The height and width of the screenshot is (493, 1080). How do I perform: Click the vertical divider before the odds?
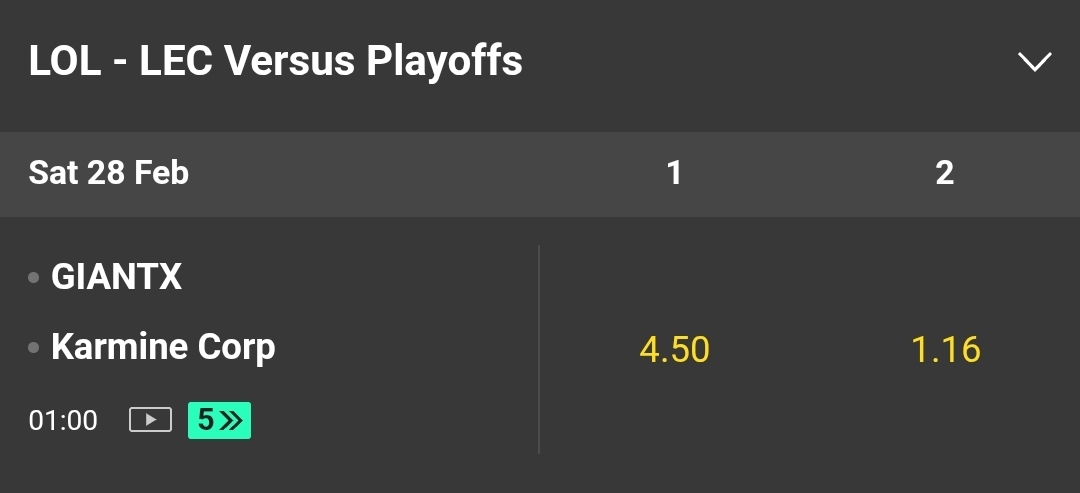tap(539, 350)
